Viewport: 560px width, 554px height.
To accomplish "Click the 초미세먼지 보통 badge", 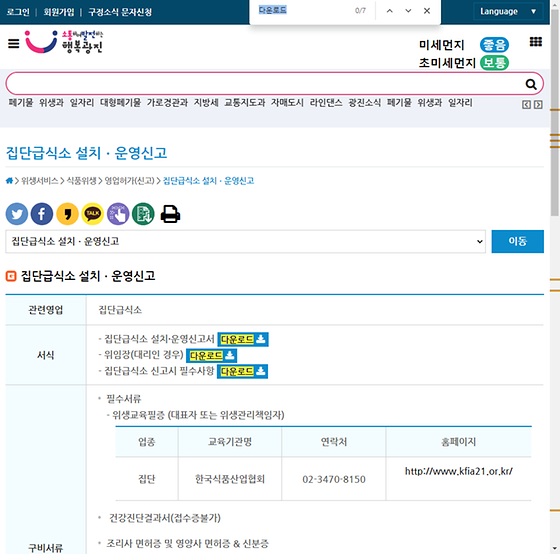I will pyautogui.click(x=494, y=63).
